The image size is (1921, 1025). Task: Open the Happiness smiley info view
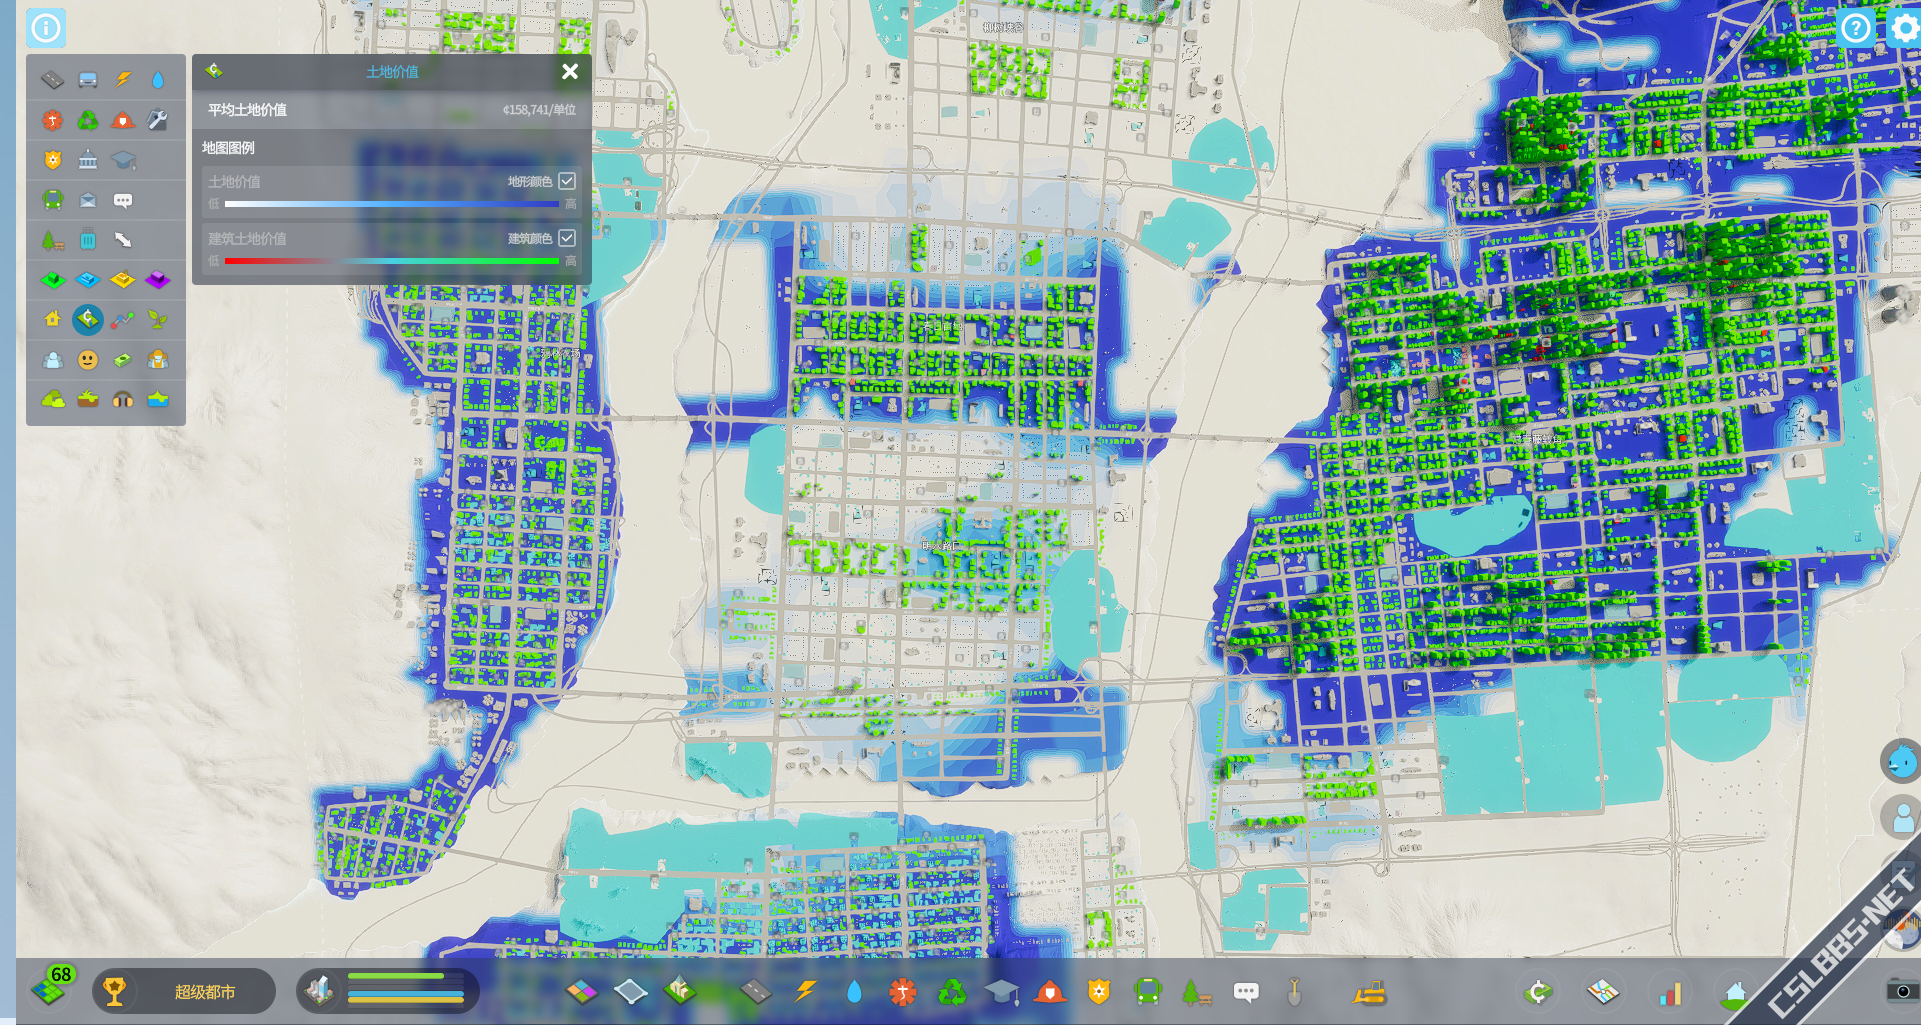[88, 360]
